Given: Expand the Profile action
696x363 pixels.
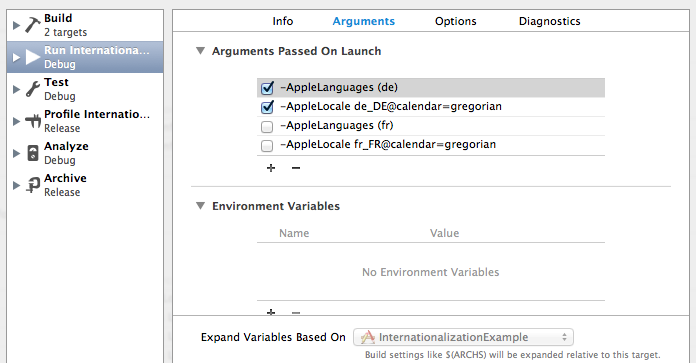Looking at the screenshot, I should pyautogui.click(x=16, y=121).
